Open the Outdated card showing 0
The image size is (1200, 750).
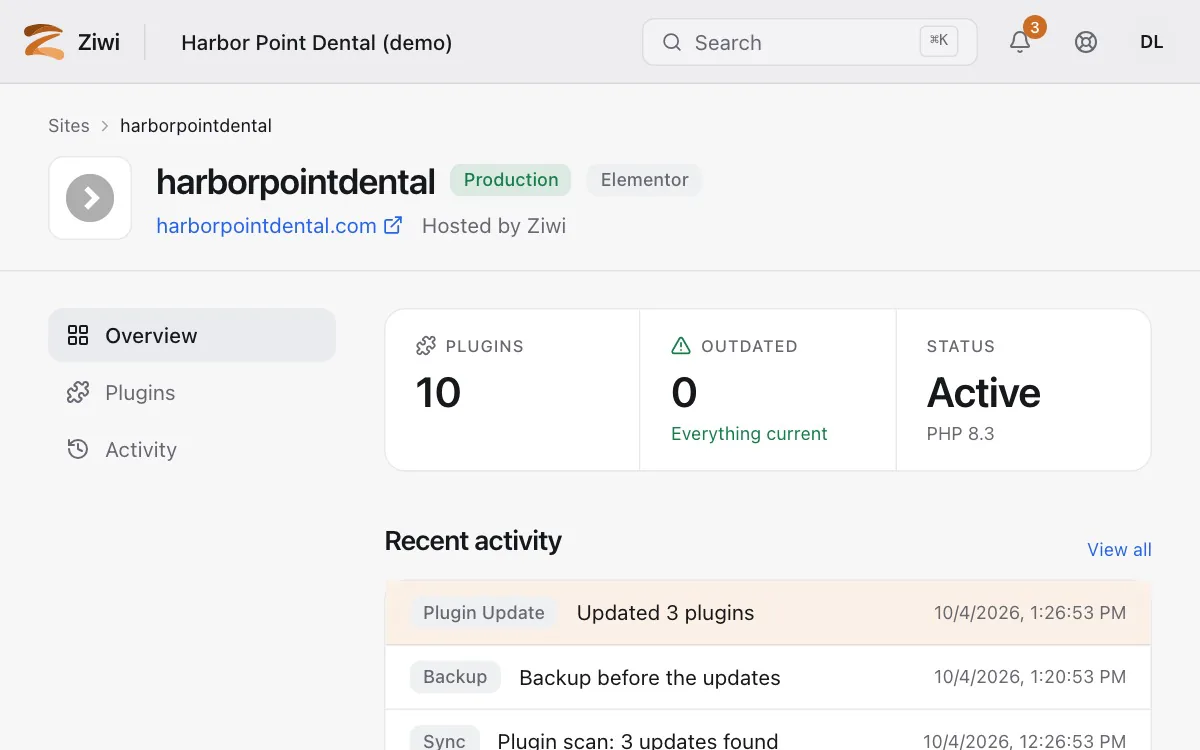click(768, 389)
